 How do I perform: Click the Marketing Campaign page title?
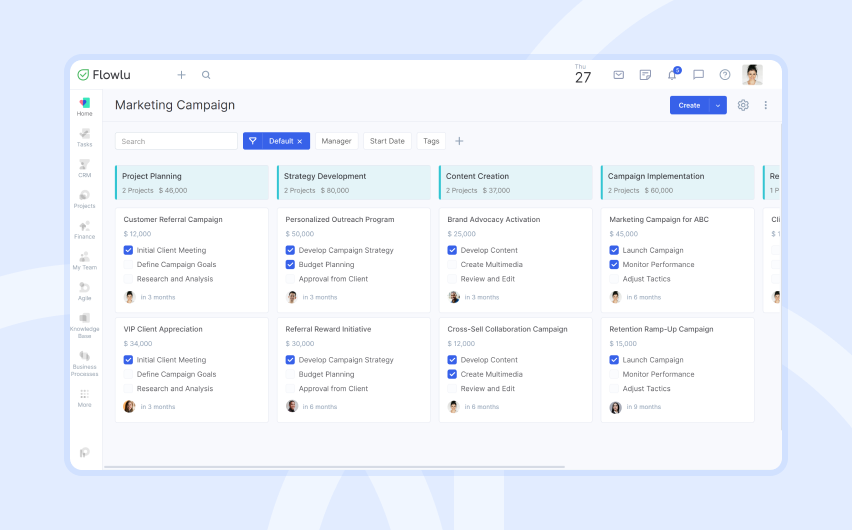point(175,105)
